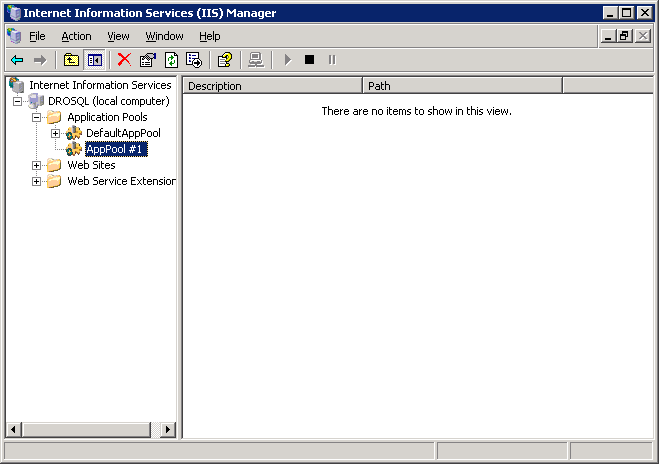Select AppPool #1 in the tree
659x464 pixels.
click(x=116, y=149)
